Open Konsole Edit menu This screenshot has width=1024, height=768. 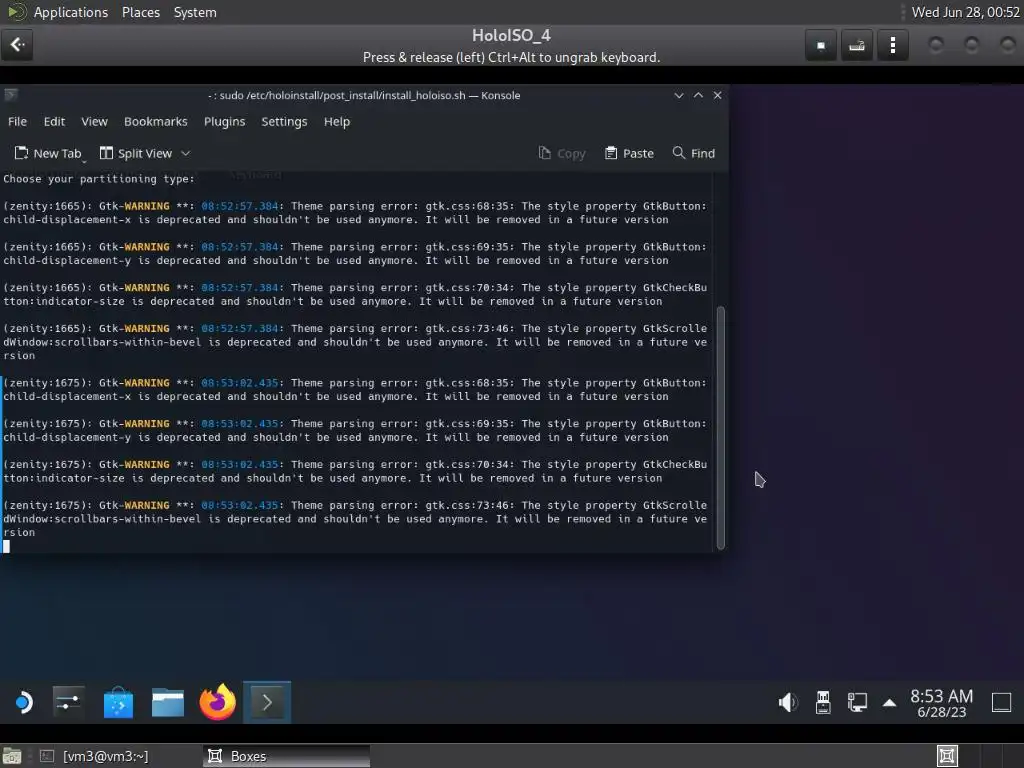pos(54,121)
